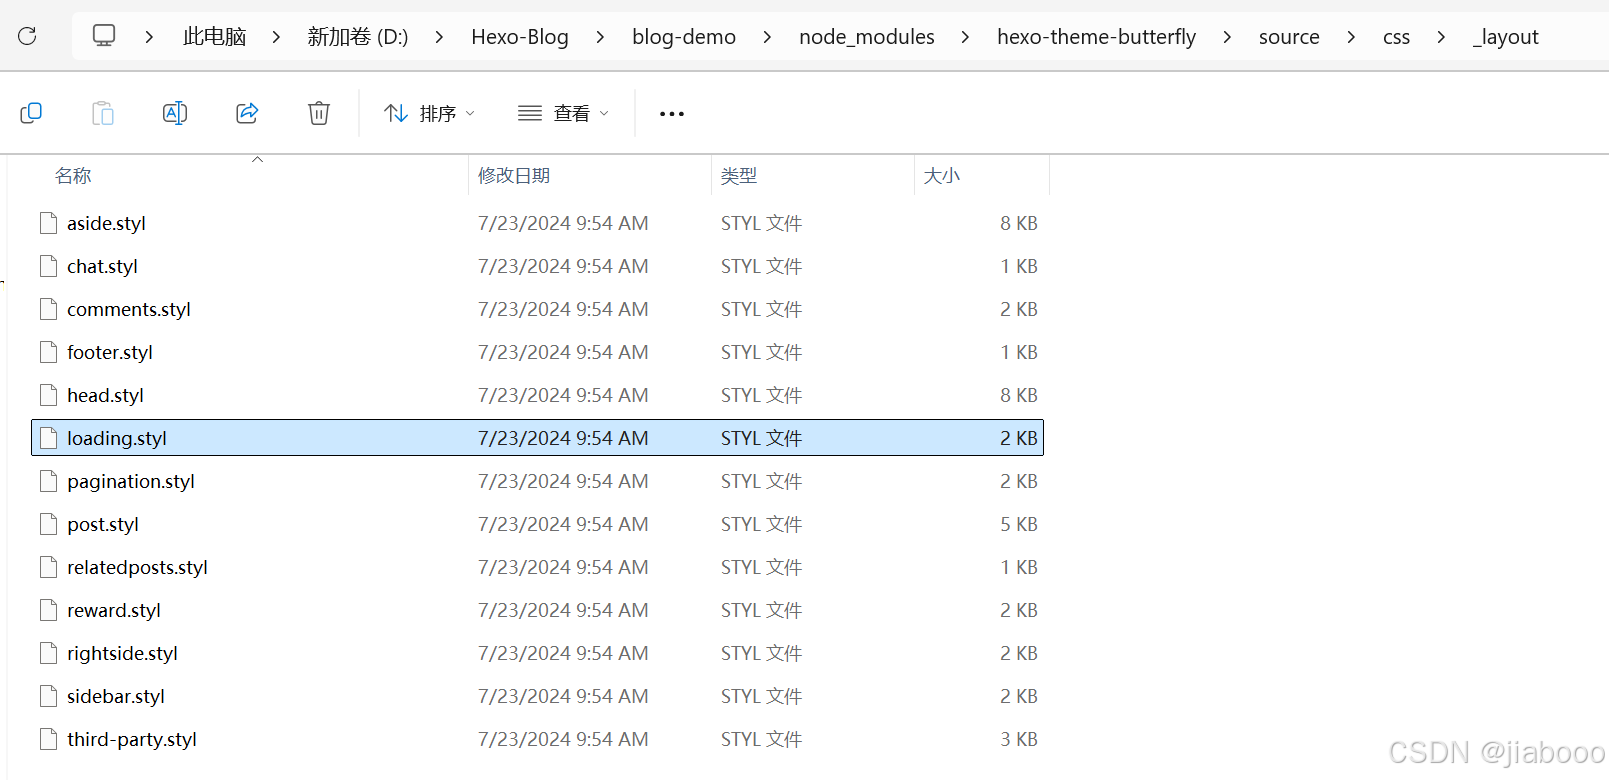The width and height of the screenshot is (1609, 780).
Task: Click file icon of footer.styl
Action: [x=48, y=352]
